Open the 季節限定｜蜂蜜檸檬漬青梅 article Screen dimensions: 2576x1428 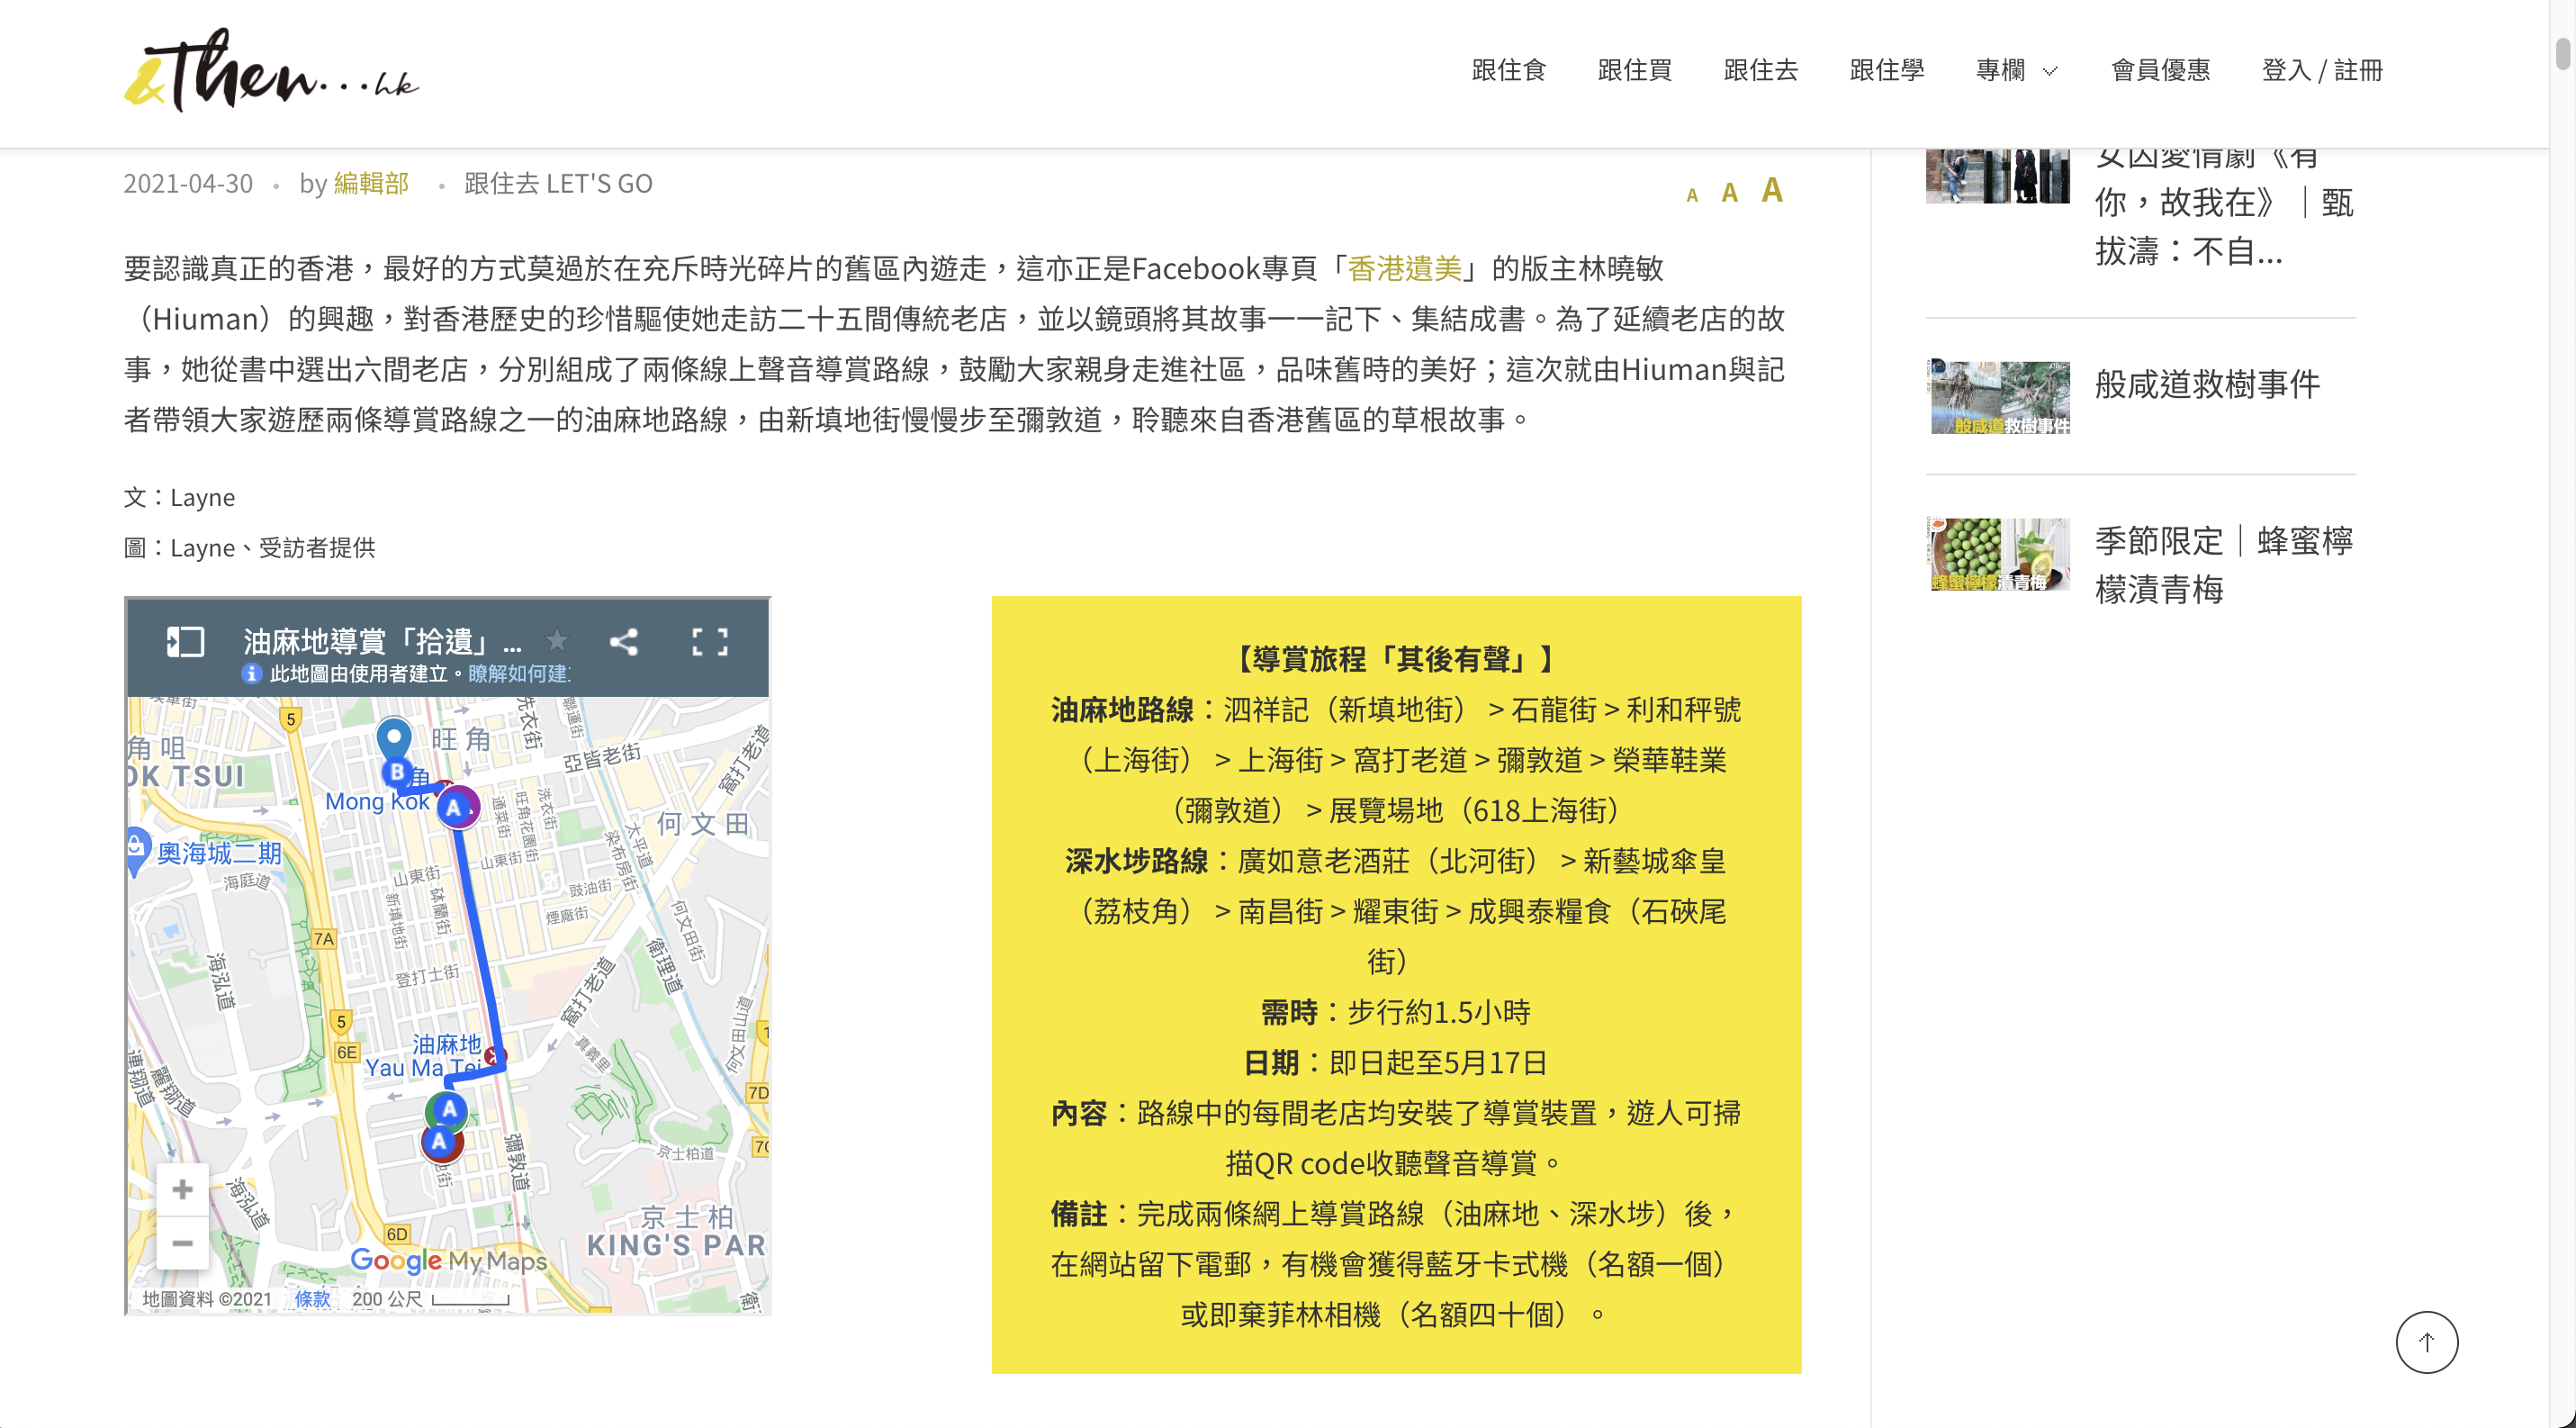2224,565
